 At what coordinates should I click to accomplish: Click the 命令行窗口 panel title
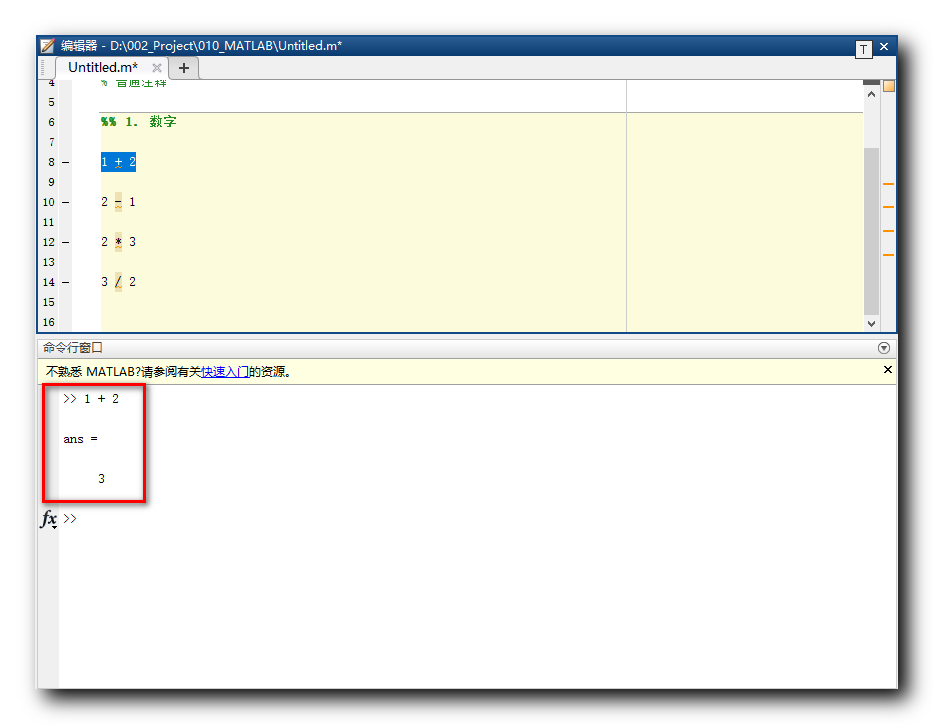(73, 347)
